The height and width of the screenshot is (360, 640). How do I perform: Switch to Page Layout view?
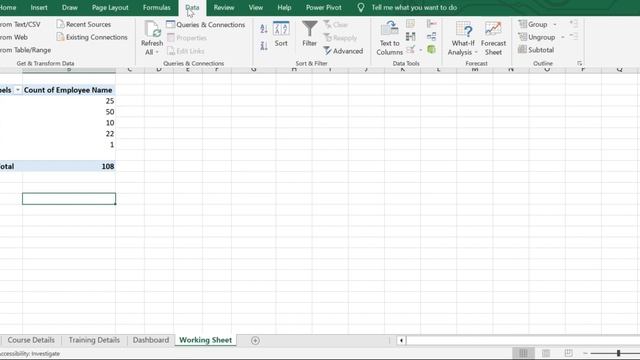[546, 353]
